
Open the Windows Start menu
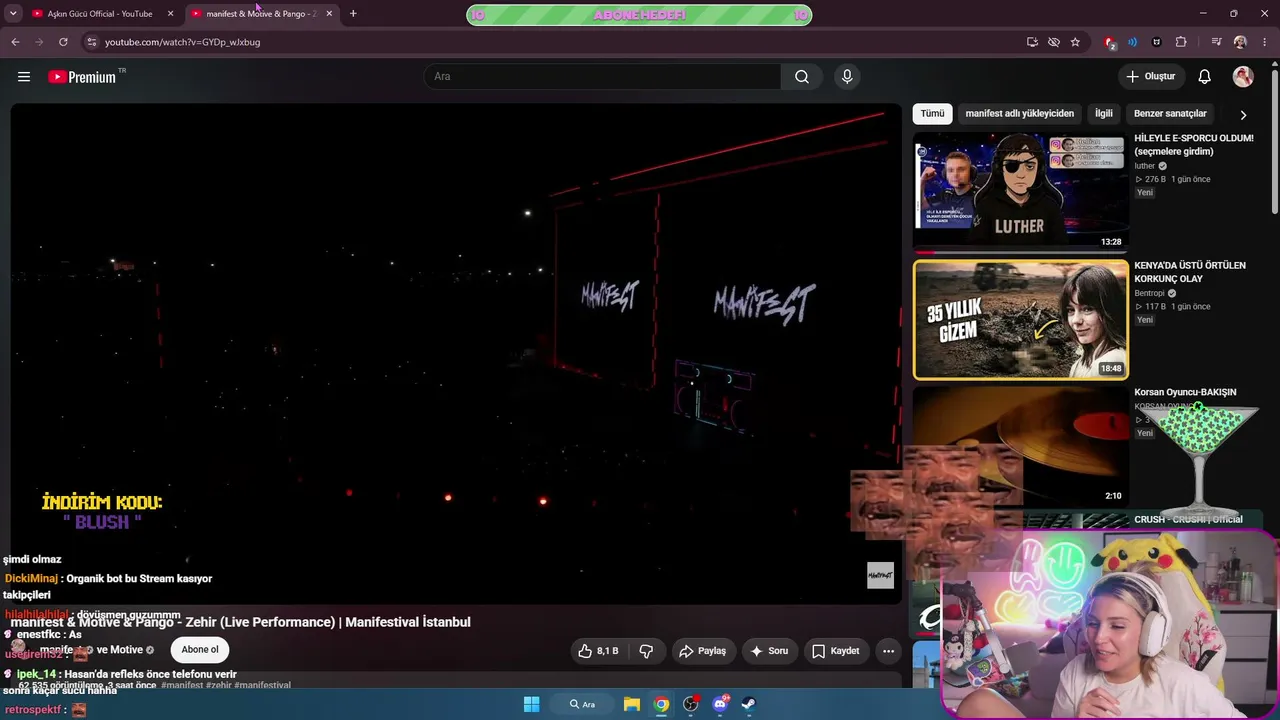point(532,704)
